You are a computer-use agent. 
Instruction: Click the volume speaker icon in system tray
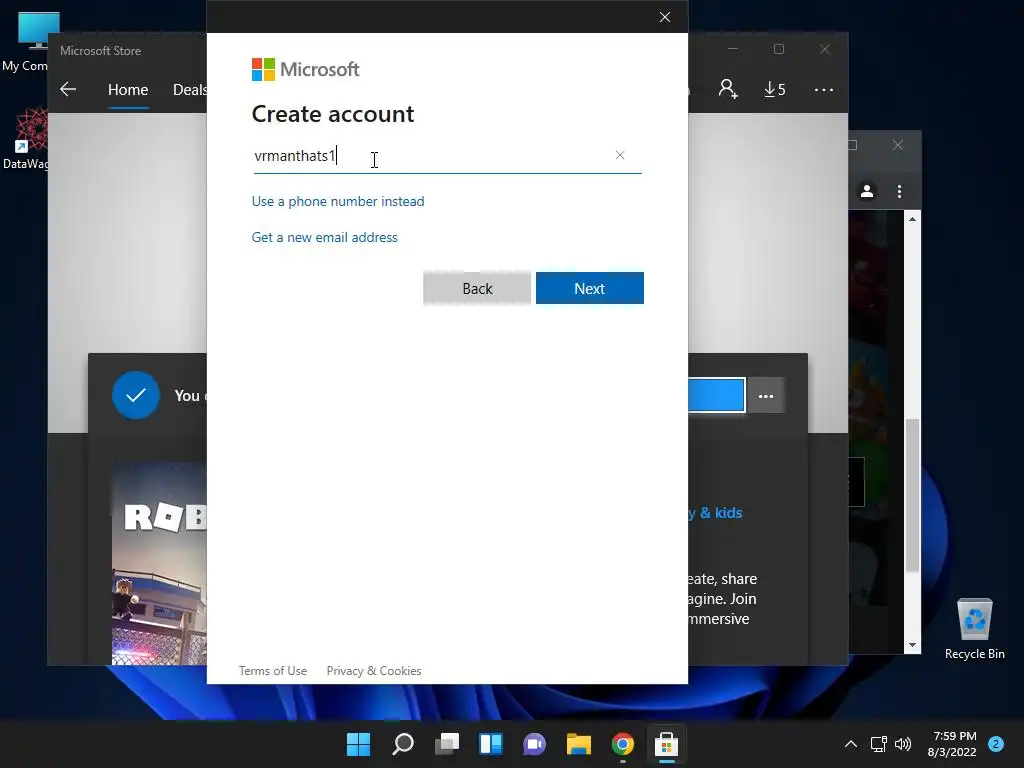(903, 744)
